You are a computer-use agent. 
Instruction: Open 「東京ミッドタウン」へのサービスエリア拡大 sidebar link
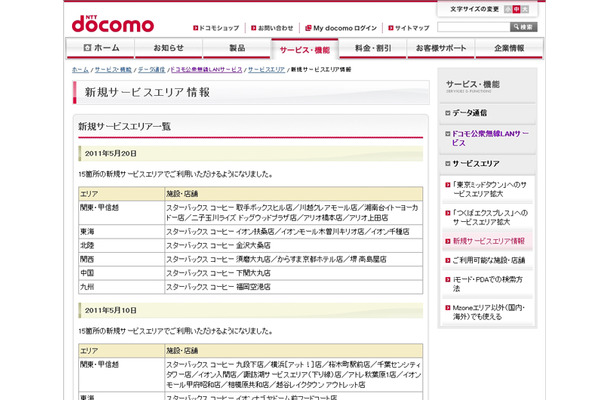pyautogui.click(x=487, y=189)
